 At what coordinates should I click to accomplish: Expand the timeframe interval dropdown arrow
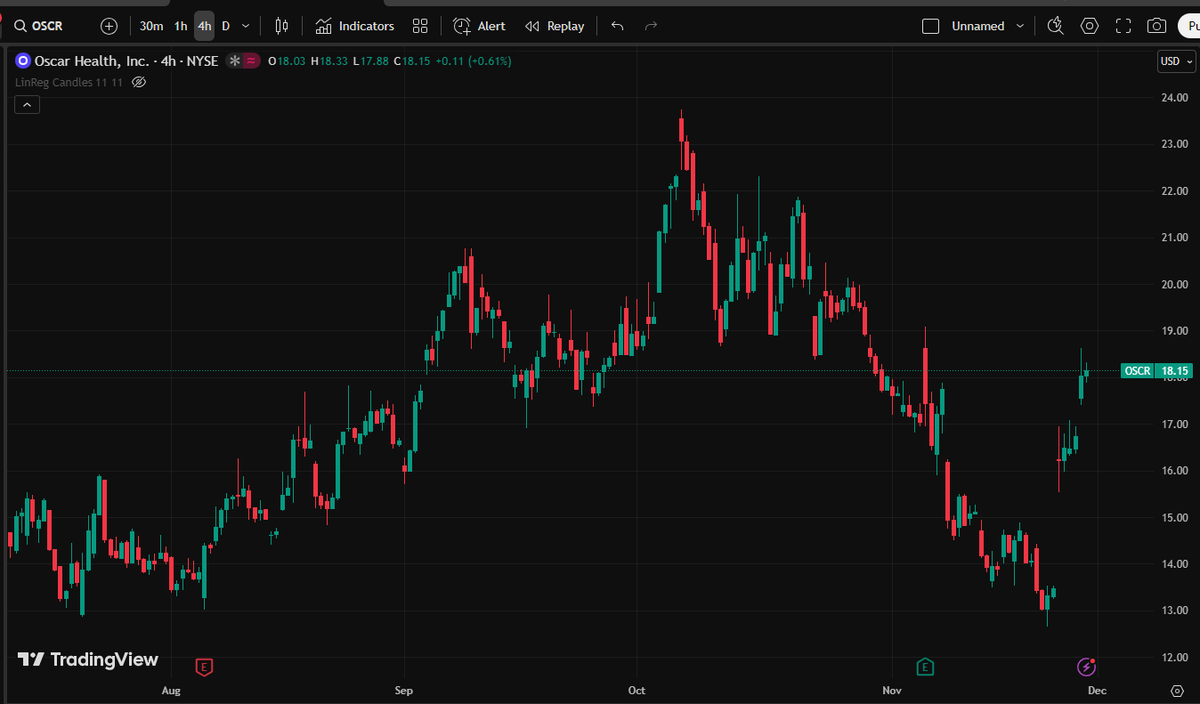click(x=246, y=26)
